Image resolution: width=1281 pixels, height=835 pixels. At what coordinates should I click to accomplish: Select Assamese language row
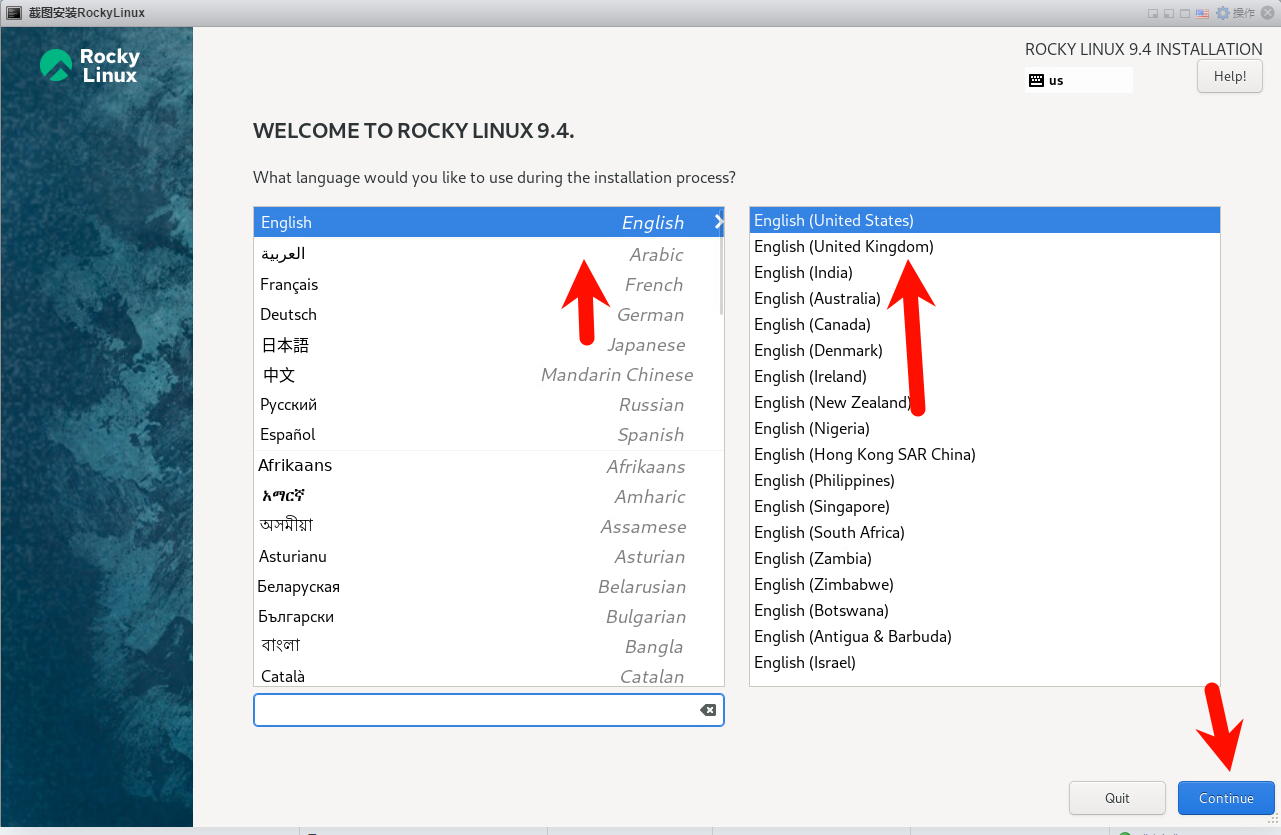tap(487, 526)
